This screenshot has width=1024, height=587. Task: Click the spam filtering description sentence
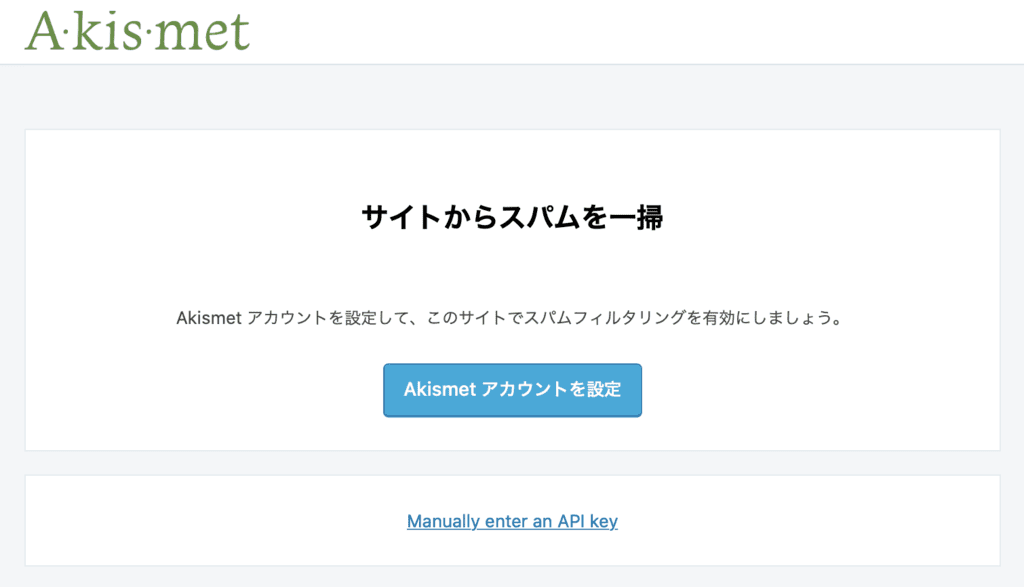(x=512, y=319)
